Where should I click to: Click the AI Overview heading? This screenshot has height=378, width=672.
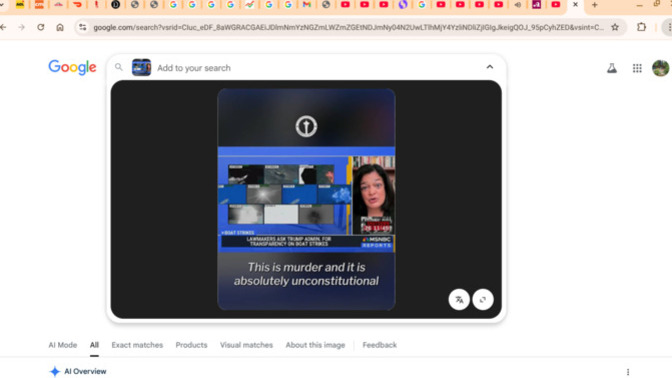point(85,372)
